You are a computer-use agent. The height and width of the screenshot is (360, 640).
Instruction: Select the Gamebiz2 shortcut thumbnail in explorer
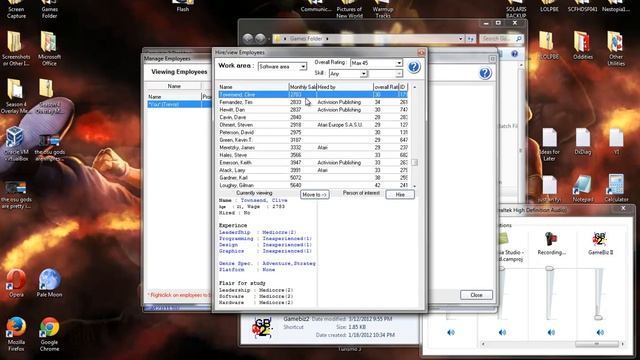(261, 327)
